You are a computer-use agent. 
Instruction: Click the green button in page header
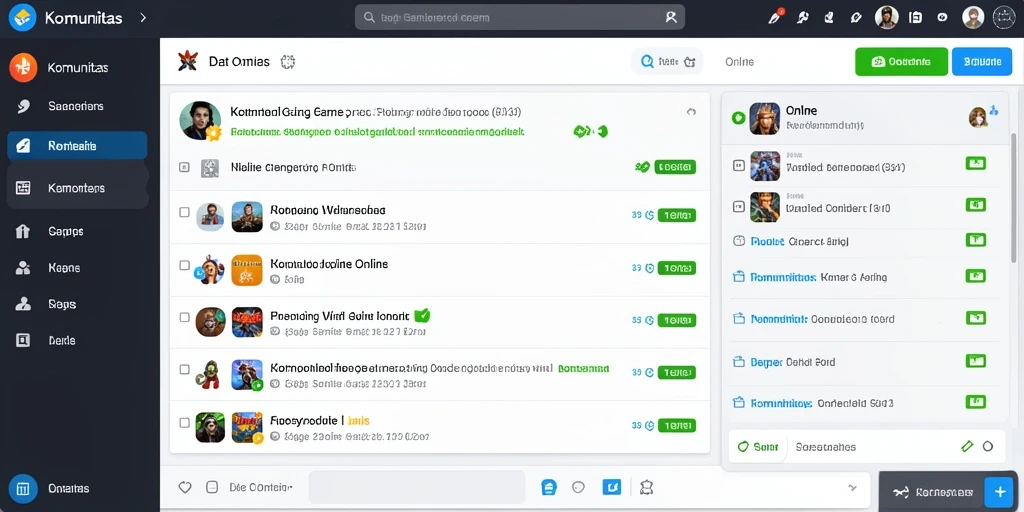click(901, 61)
